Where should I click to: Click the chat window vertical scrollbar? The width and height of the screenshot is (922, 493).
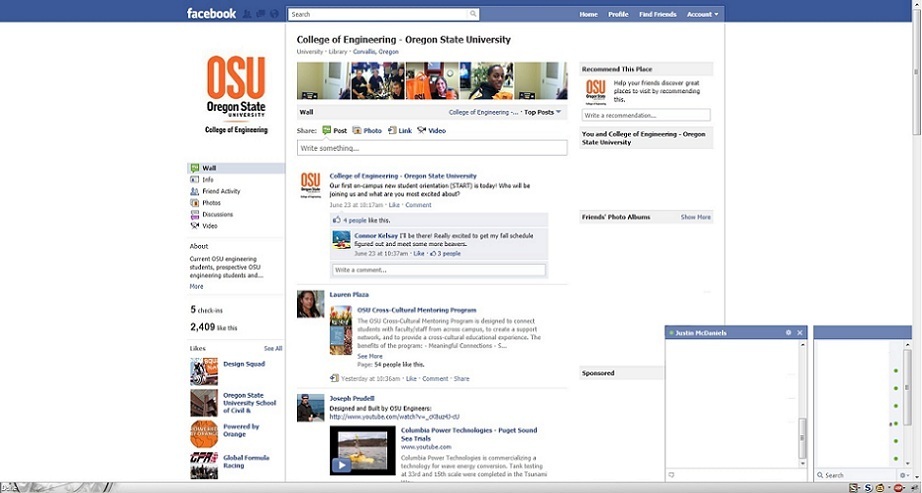pyautogui.click(x=803, y=404)
